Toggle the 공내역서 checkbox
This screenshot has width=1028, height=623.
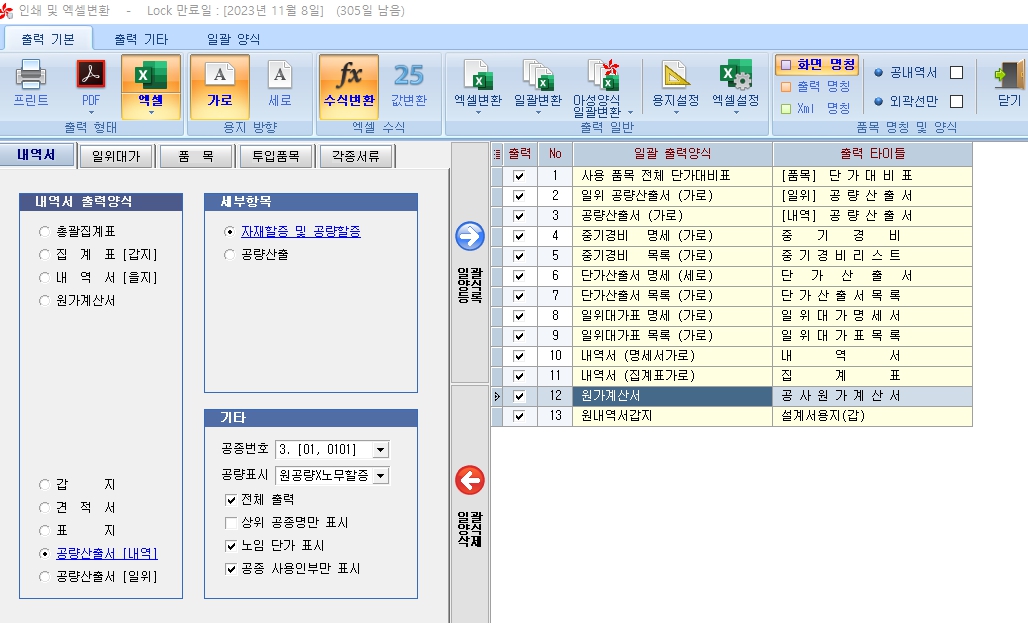956,73
